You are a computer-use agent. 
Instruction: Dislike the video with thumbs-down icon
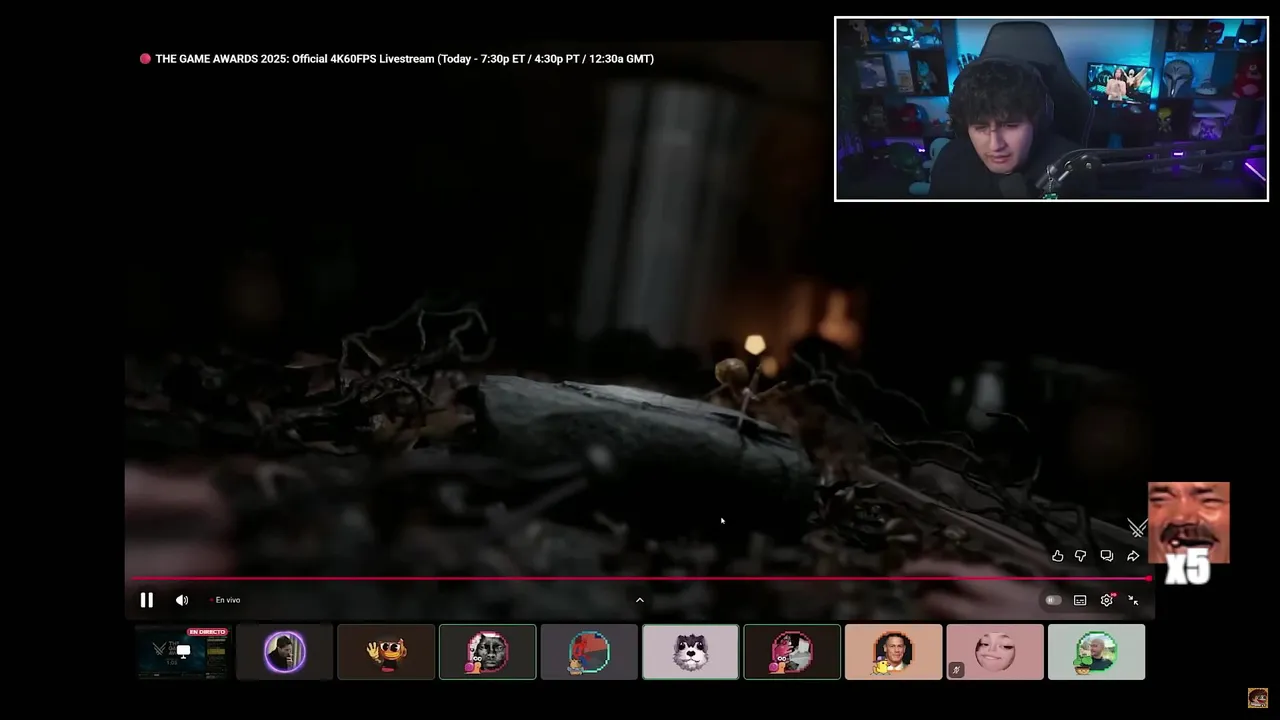(1081, 556)
